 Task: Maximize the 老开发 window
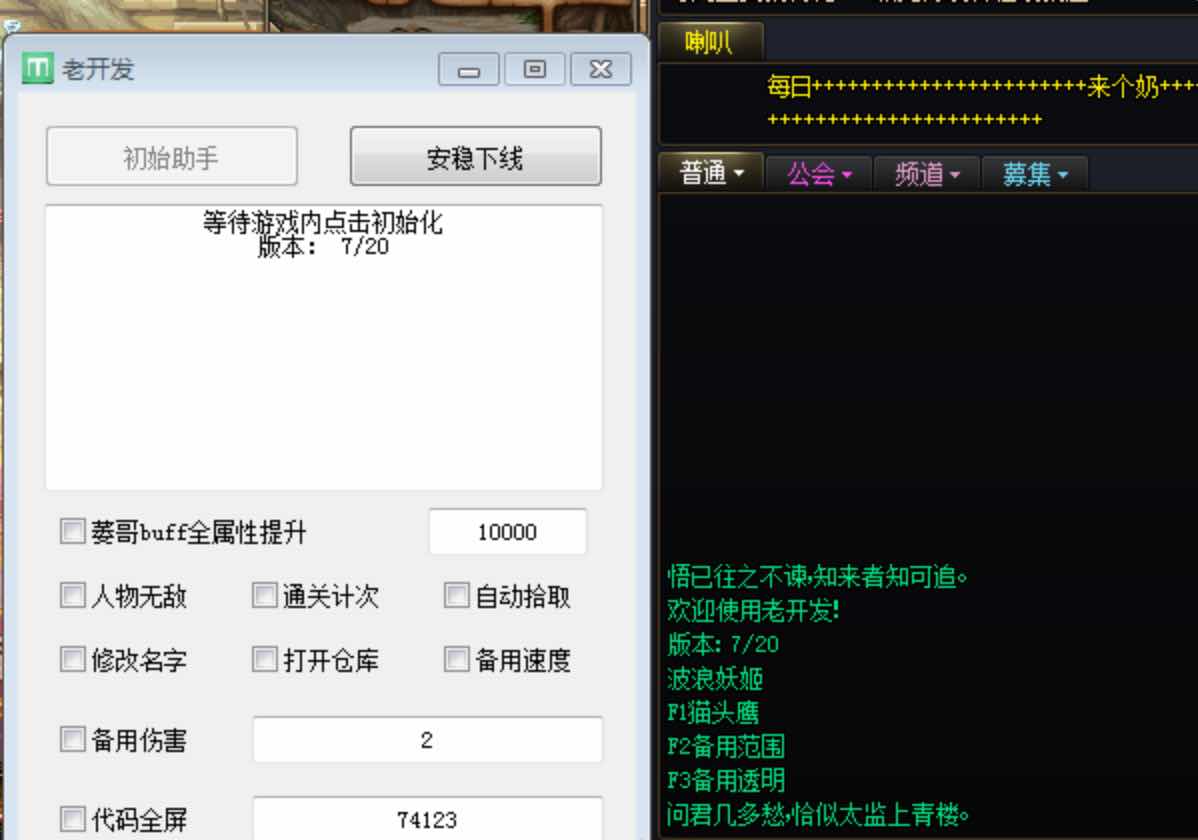[x=535, y=70]
